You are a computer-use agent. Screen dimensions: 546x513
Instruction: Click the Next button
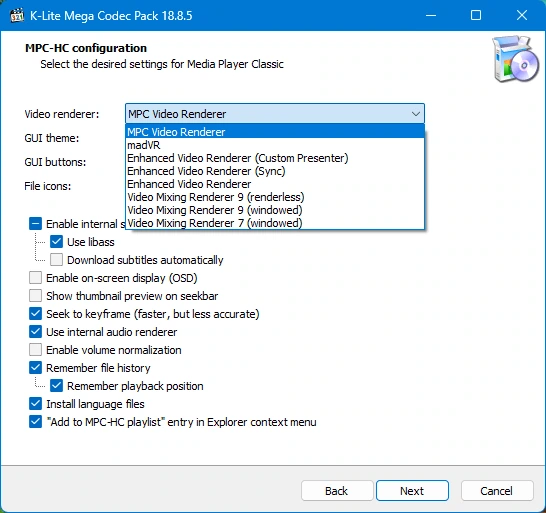412,491
